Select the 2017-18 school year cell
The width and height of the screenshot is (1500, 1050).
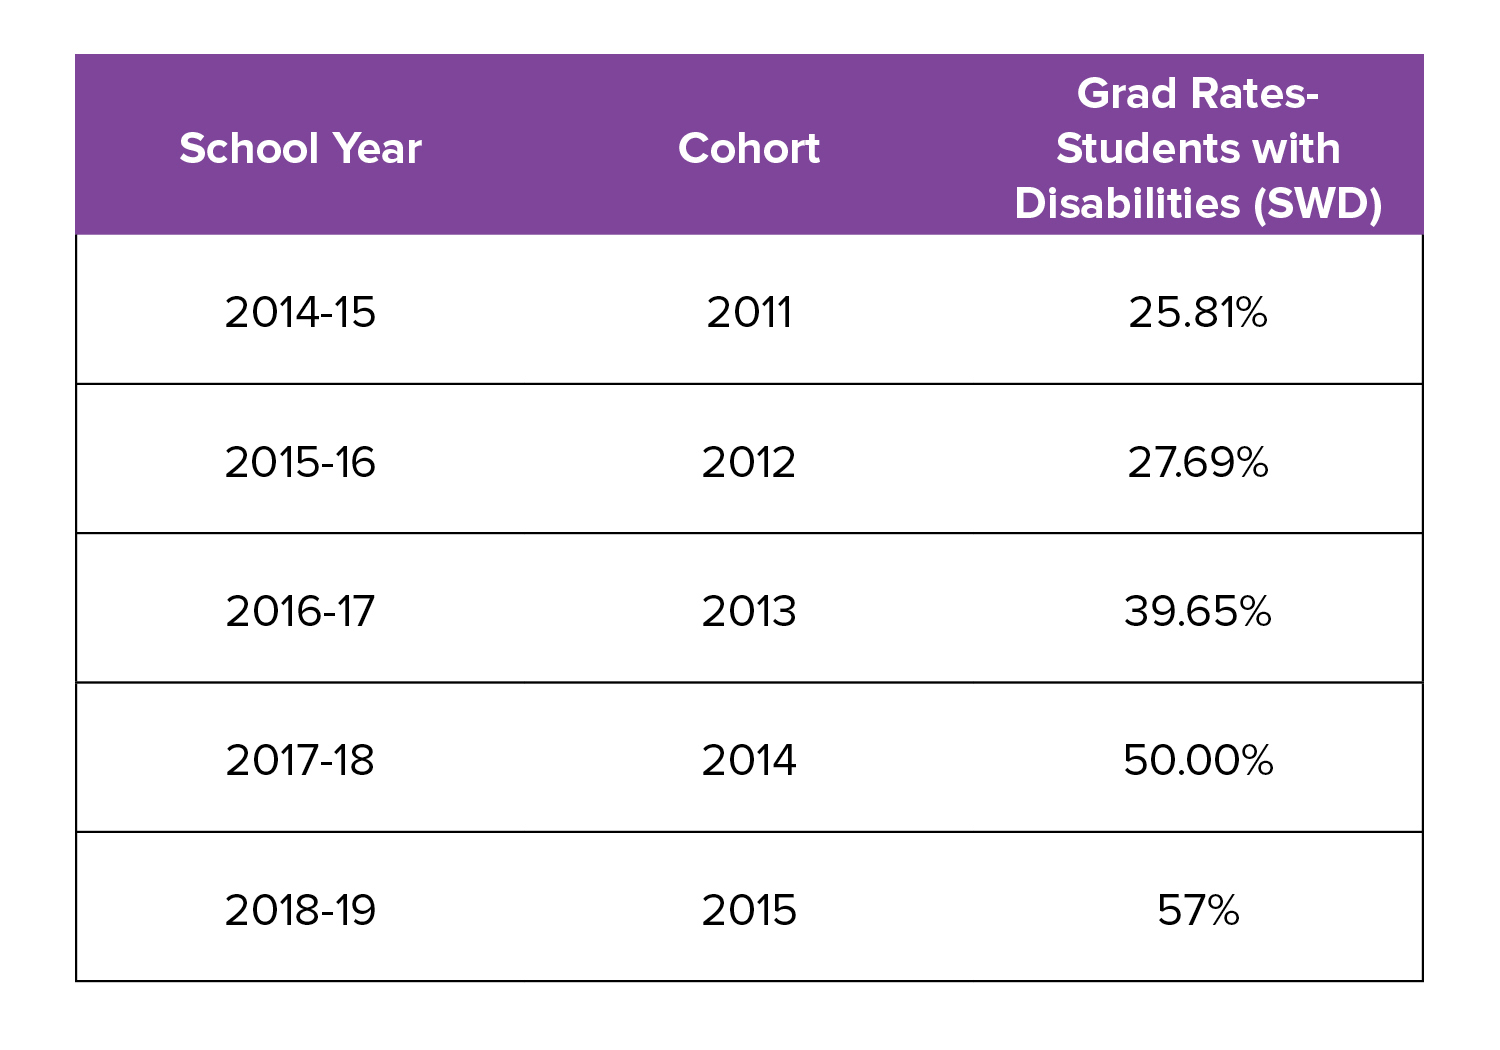[x=300, y=760]
